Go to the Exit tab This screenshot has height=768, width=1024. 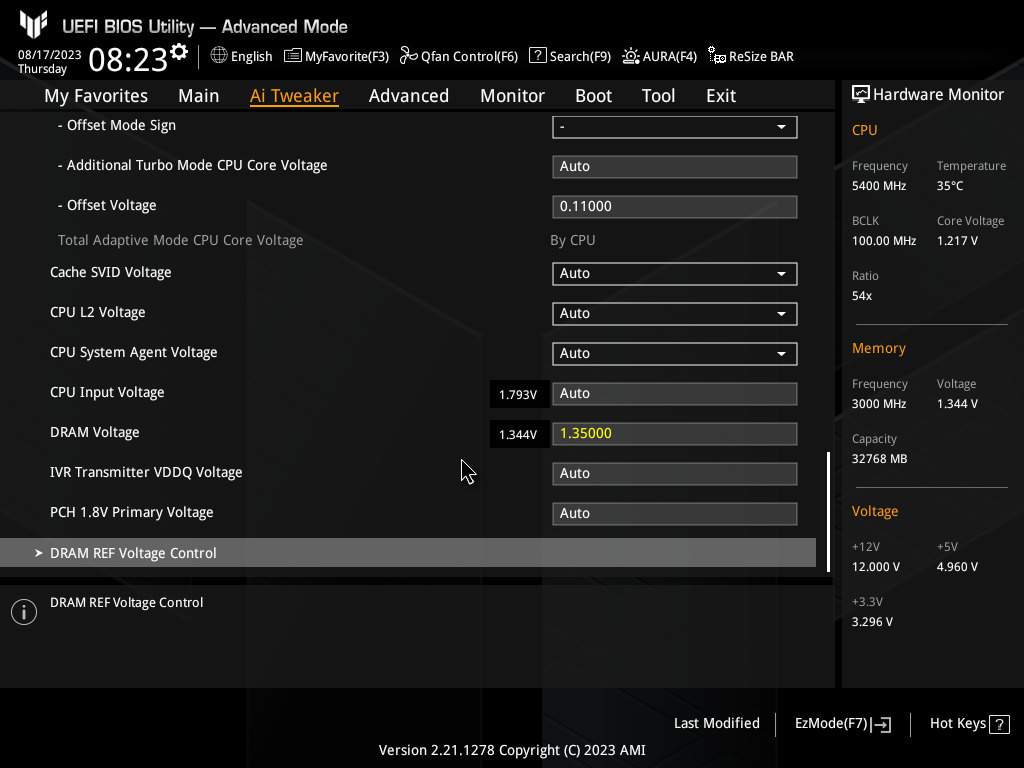point(721,96)
